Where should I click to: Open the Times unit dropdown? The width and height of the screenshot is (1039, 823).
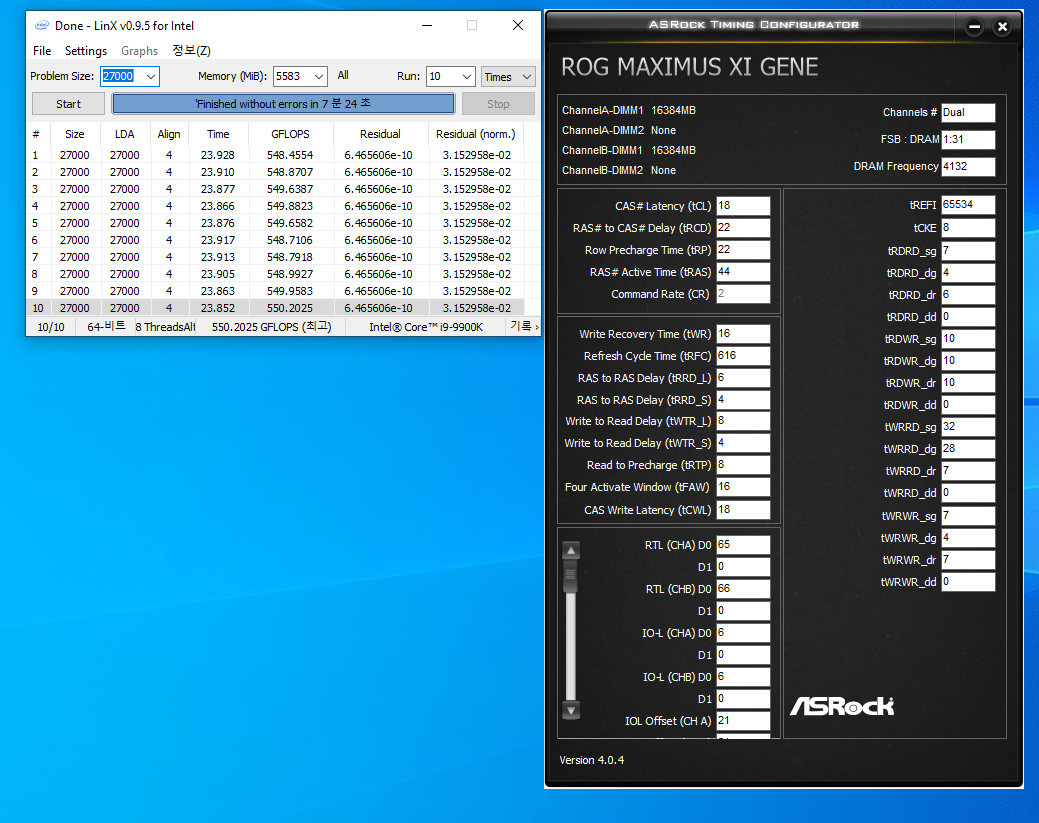(x=508, y=76)
